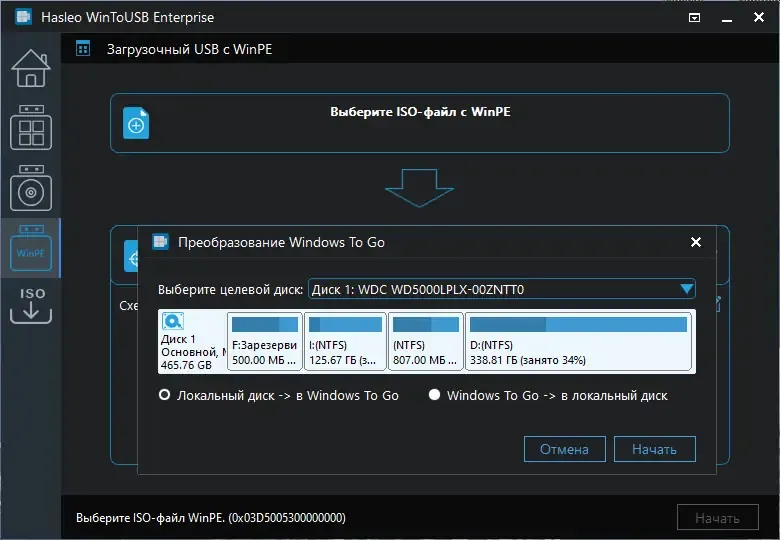
Task: Click the Disk 1 drive icon
Action: coord(173,321)
